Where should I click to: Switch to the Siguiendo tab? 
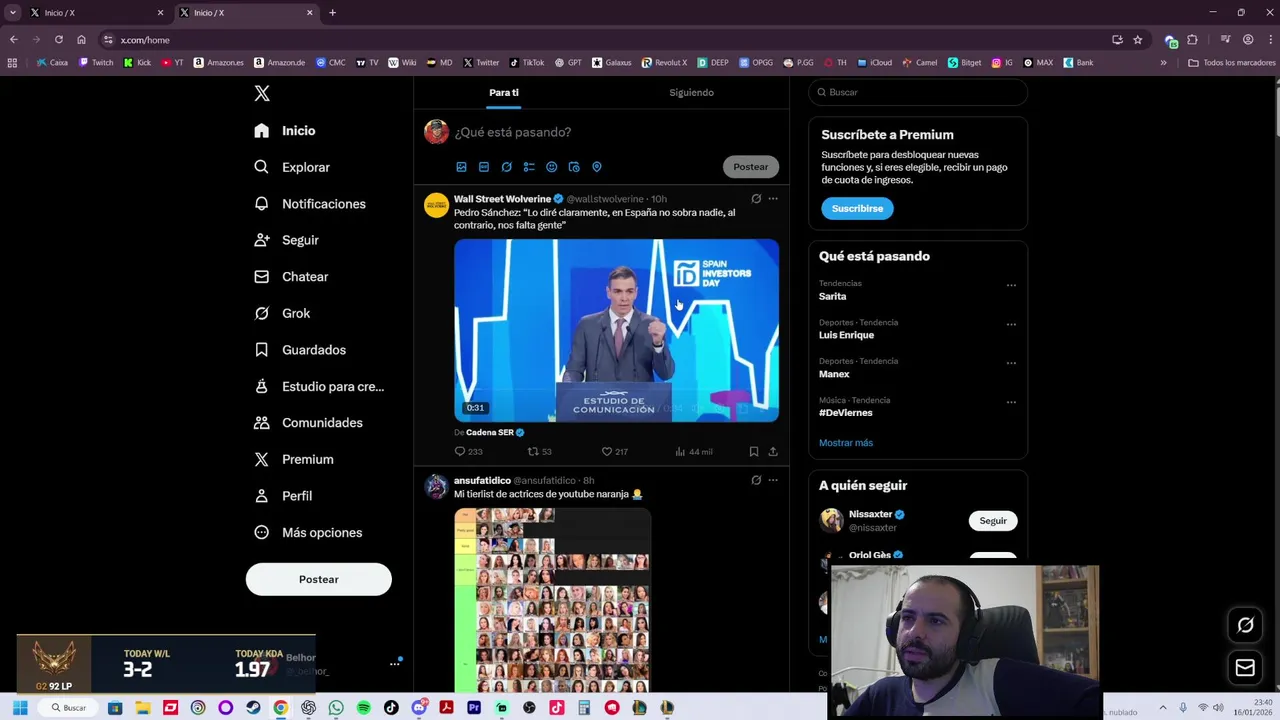[692, 92]
